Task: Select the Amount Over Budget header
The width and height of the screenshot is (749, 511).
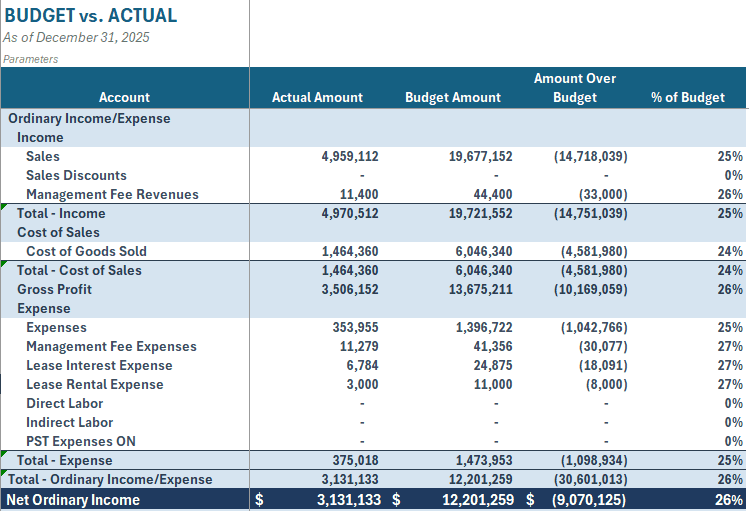Action: pos(575,88)
